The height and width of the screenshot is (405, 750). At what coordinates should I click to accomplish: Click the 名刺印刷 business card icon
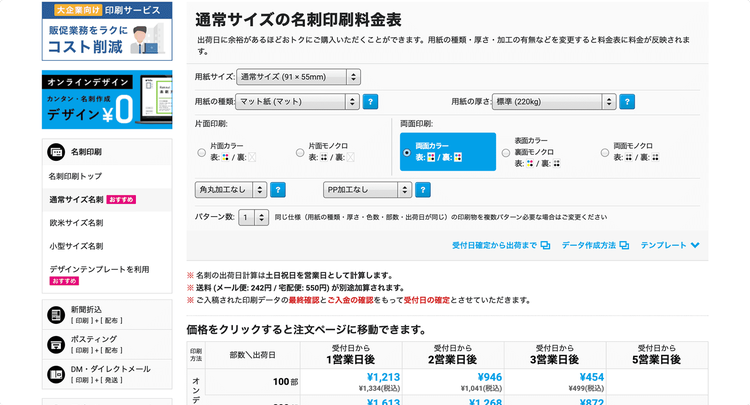[56, 152]
